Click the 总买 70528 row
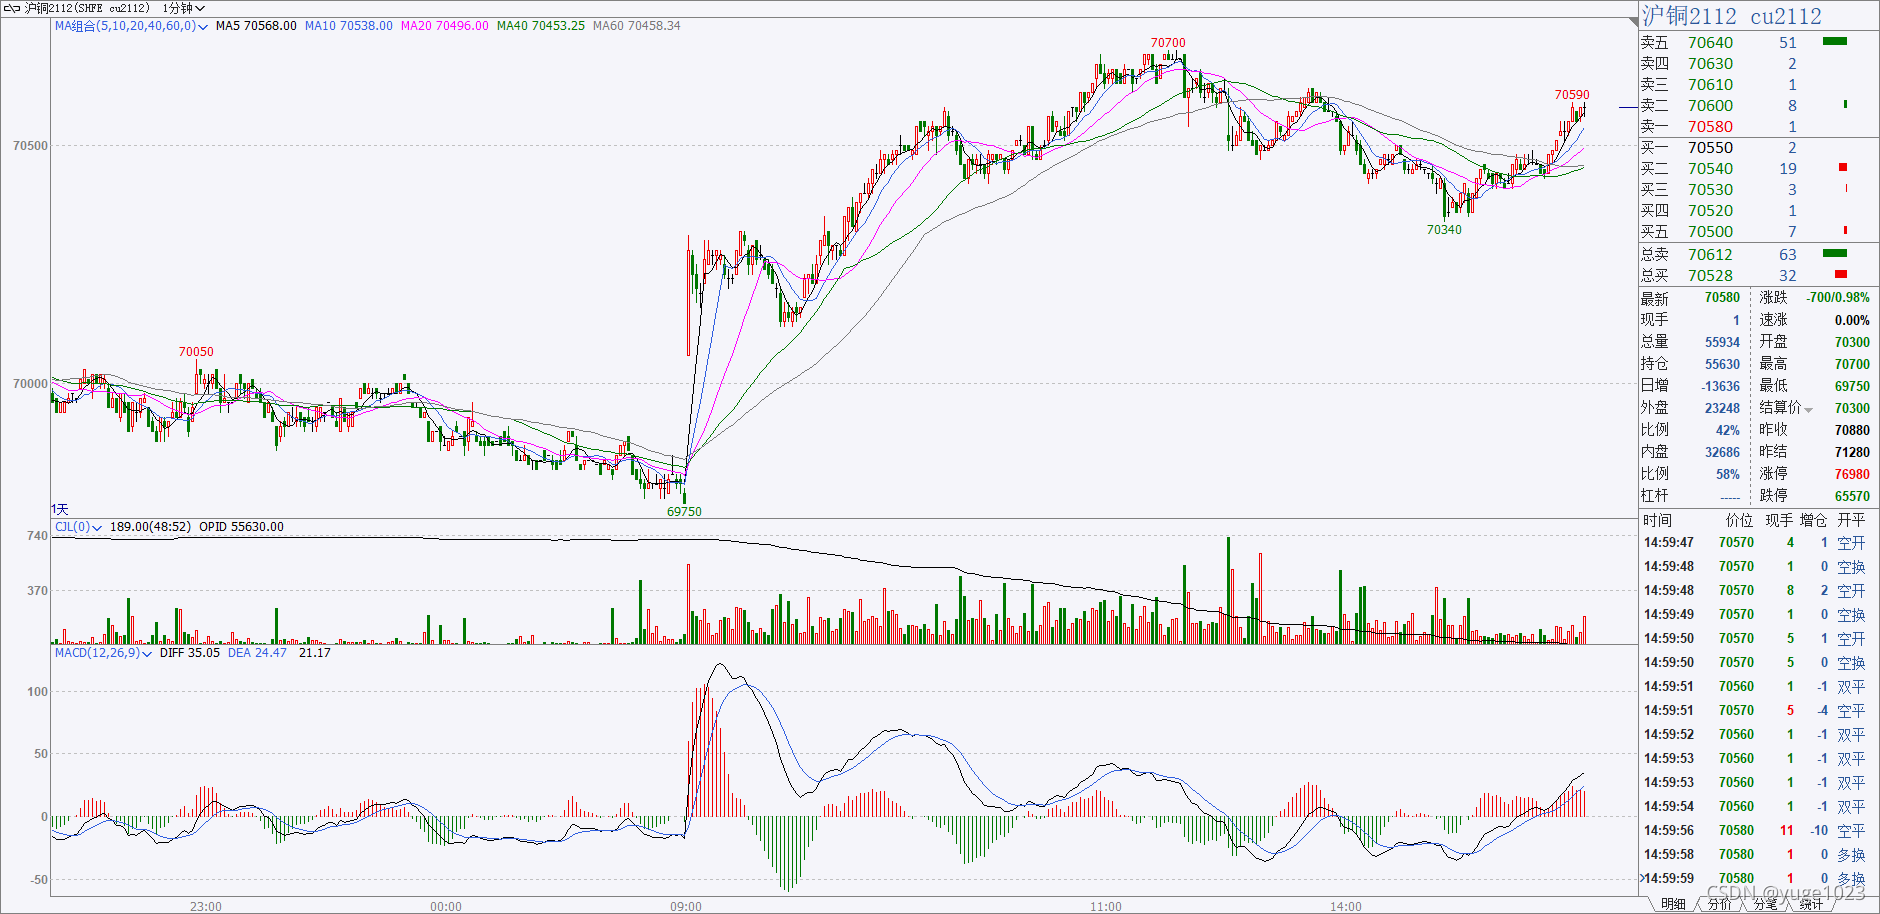Screen dimensions: 1880x914 [x=1758, y=275]
